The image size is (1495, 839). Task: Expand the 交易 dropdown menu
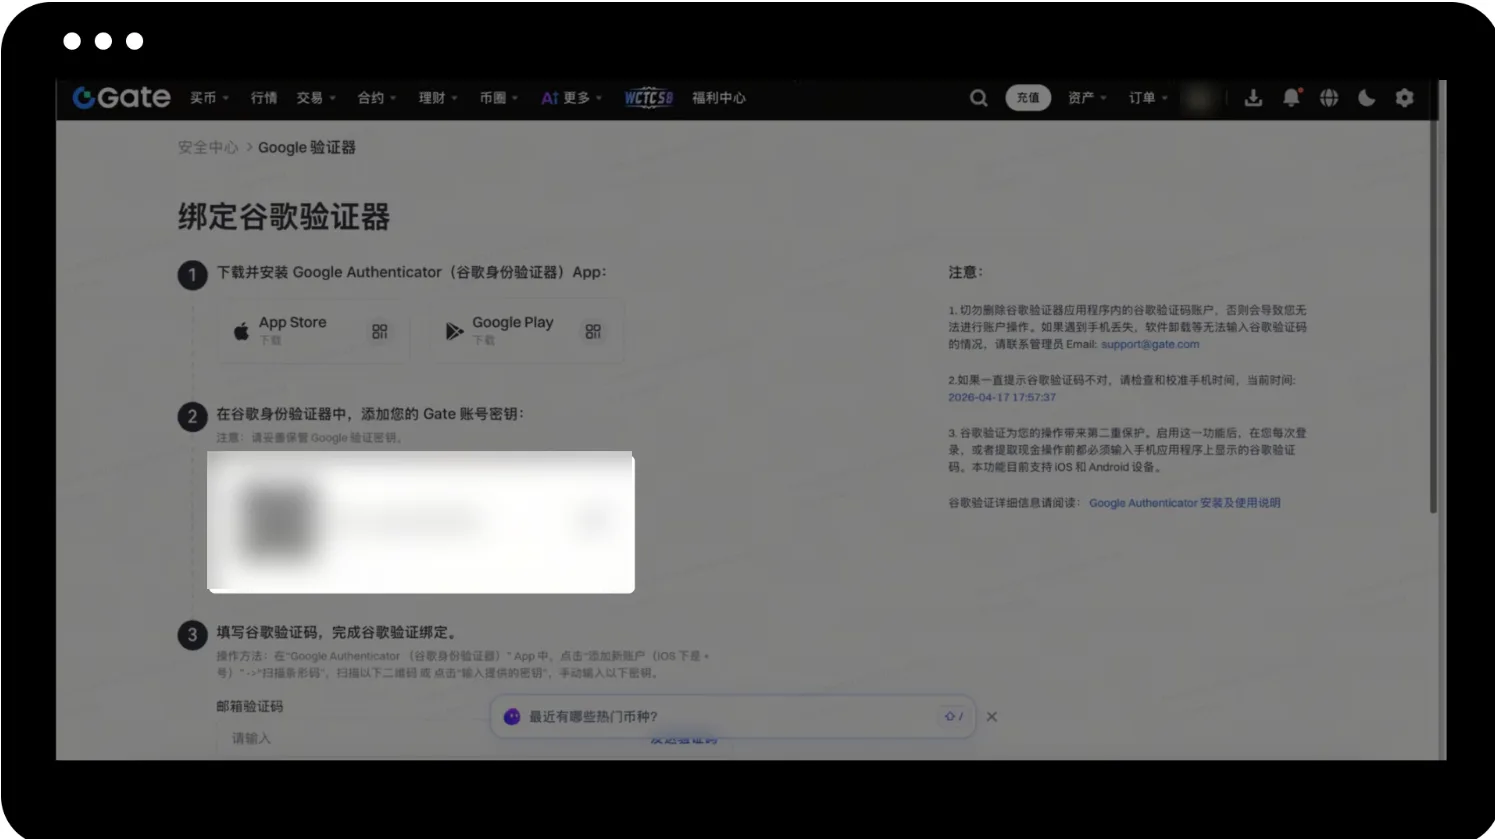[x=316, y=98]
